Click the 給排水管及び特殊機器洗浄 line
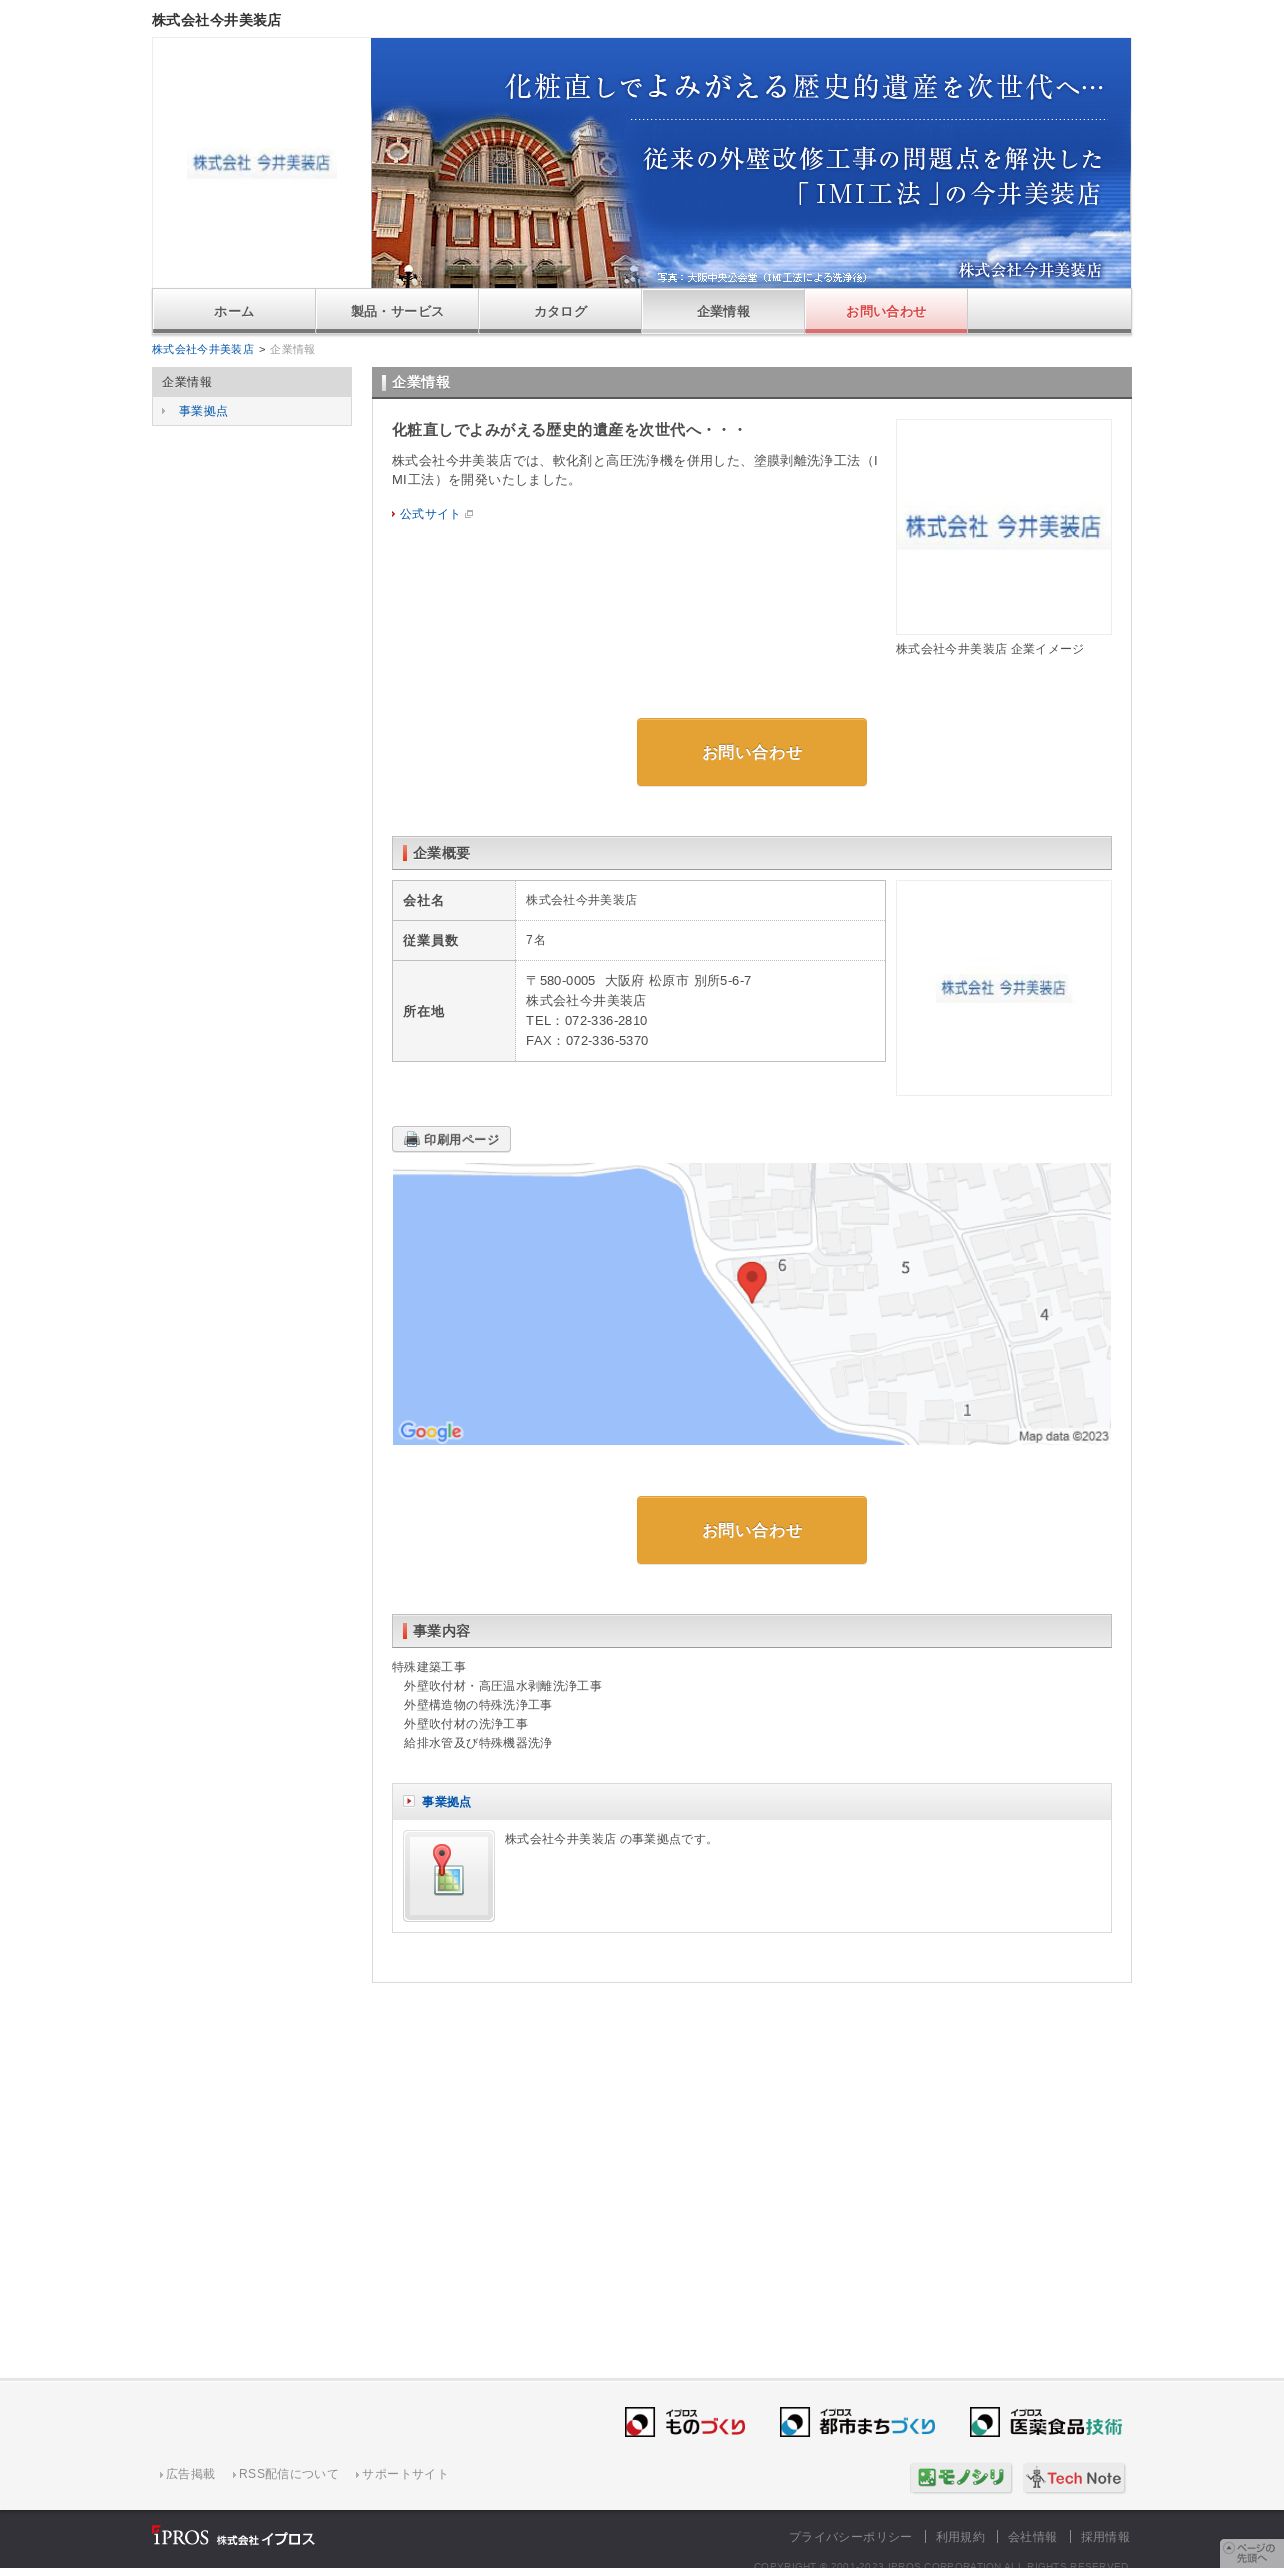 (478, 1743)
